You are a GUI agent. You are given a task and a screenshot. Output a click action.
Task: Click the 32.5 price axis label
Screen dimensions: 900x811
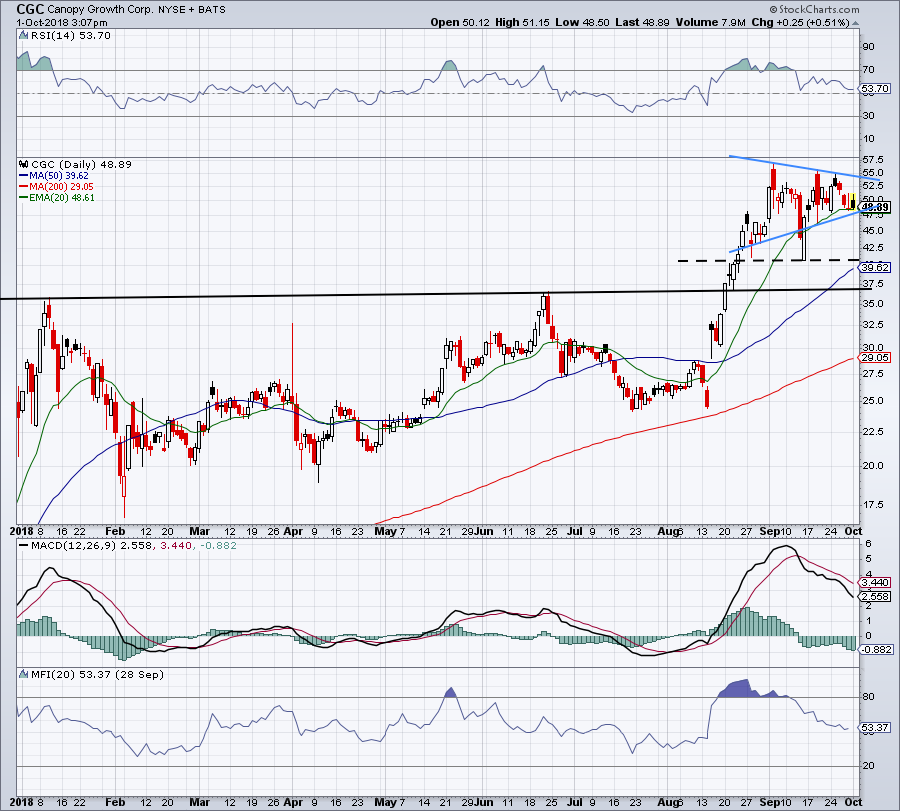pyautogui.click(x=873, y=325)
